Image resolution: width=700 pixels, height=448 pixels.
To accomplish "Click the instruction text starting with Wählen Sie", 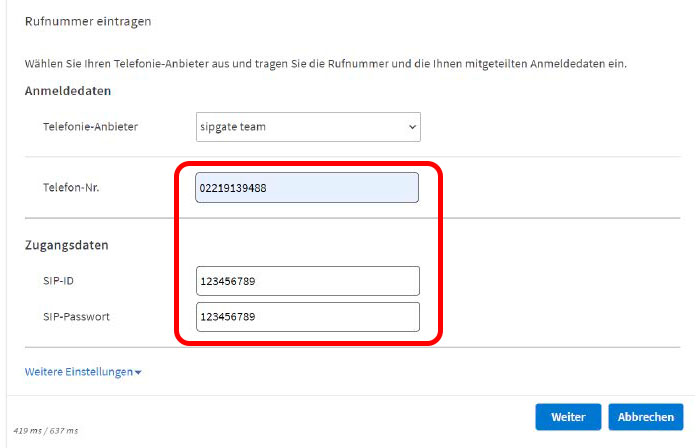I will pos(326,64).
